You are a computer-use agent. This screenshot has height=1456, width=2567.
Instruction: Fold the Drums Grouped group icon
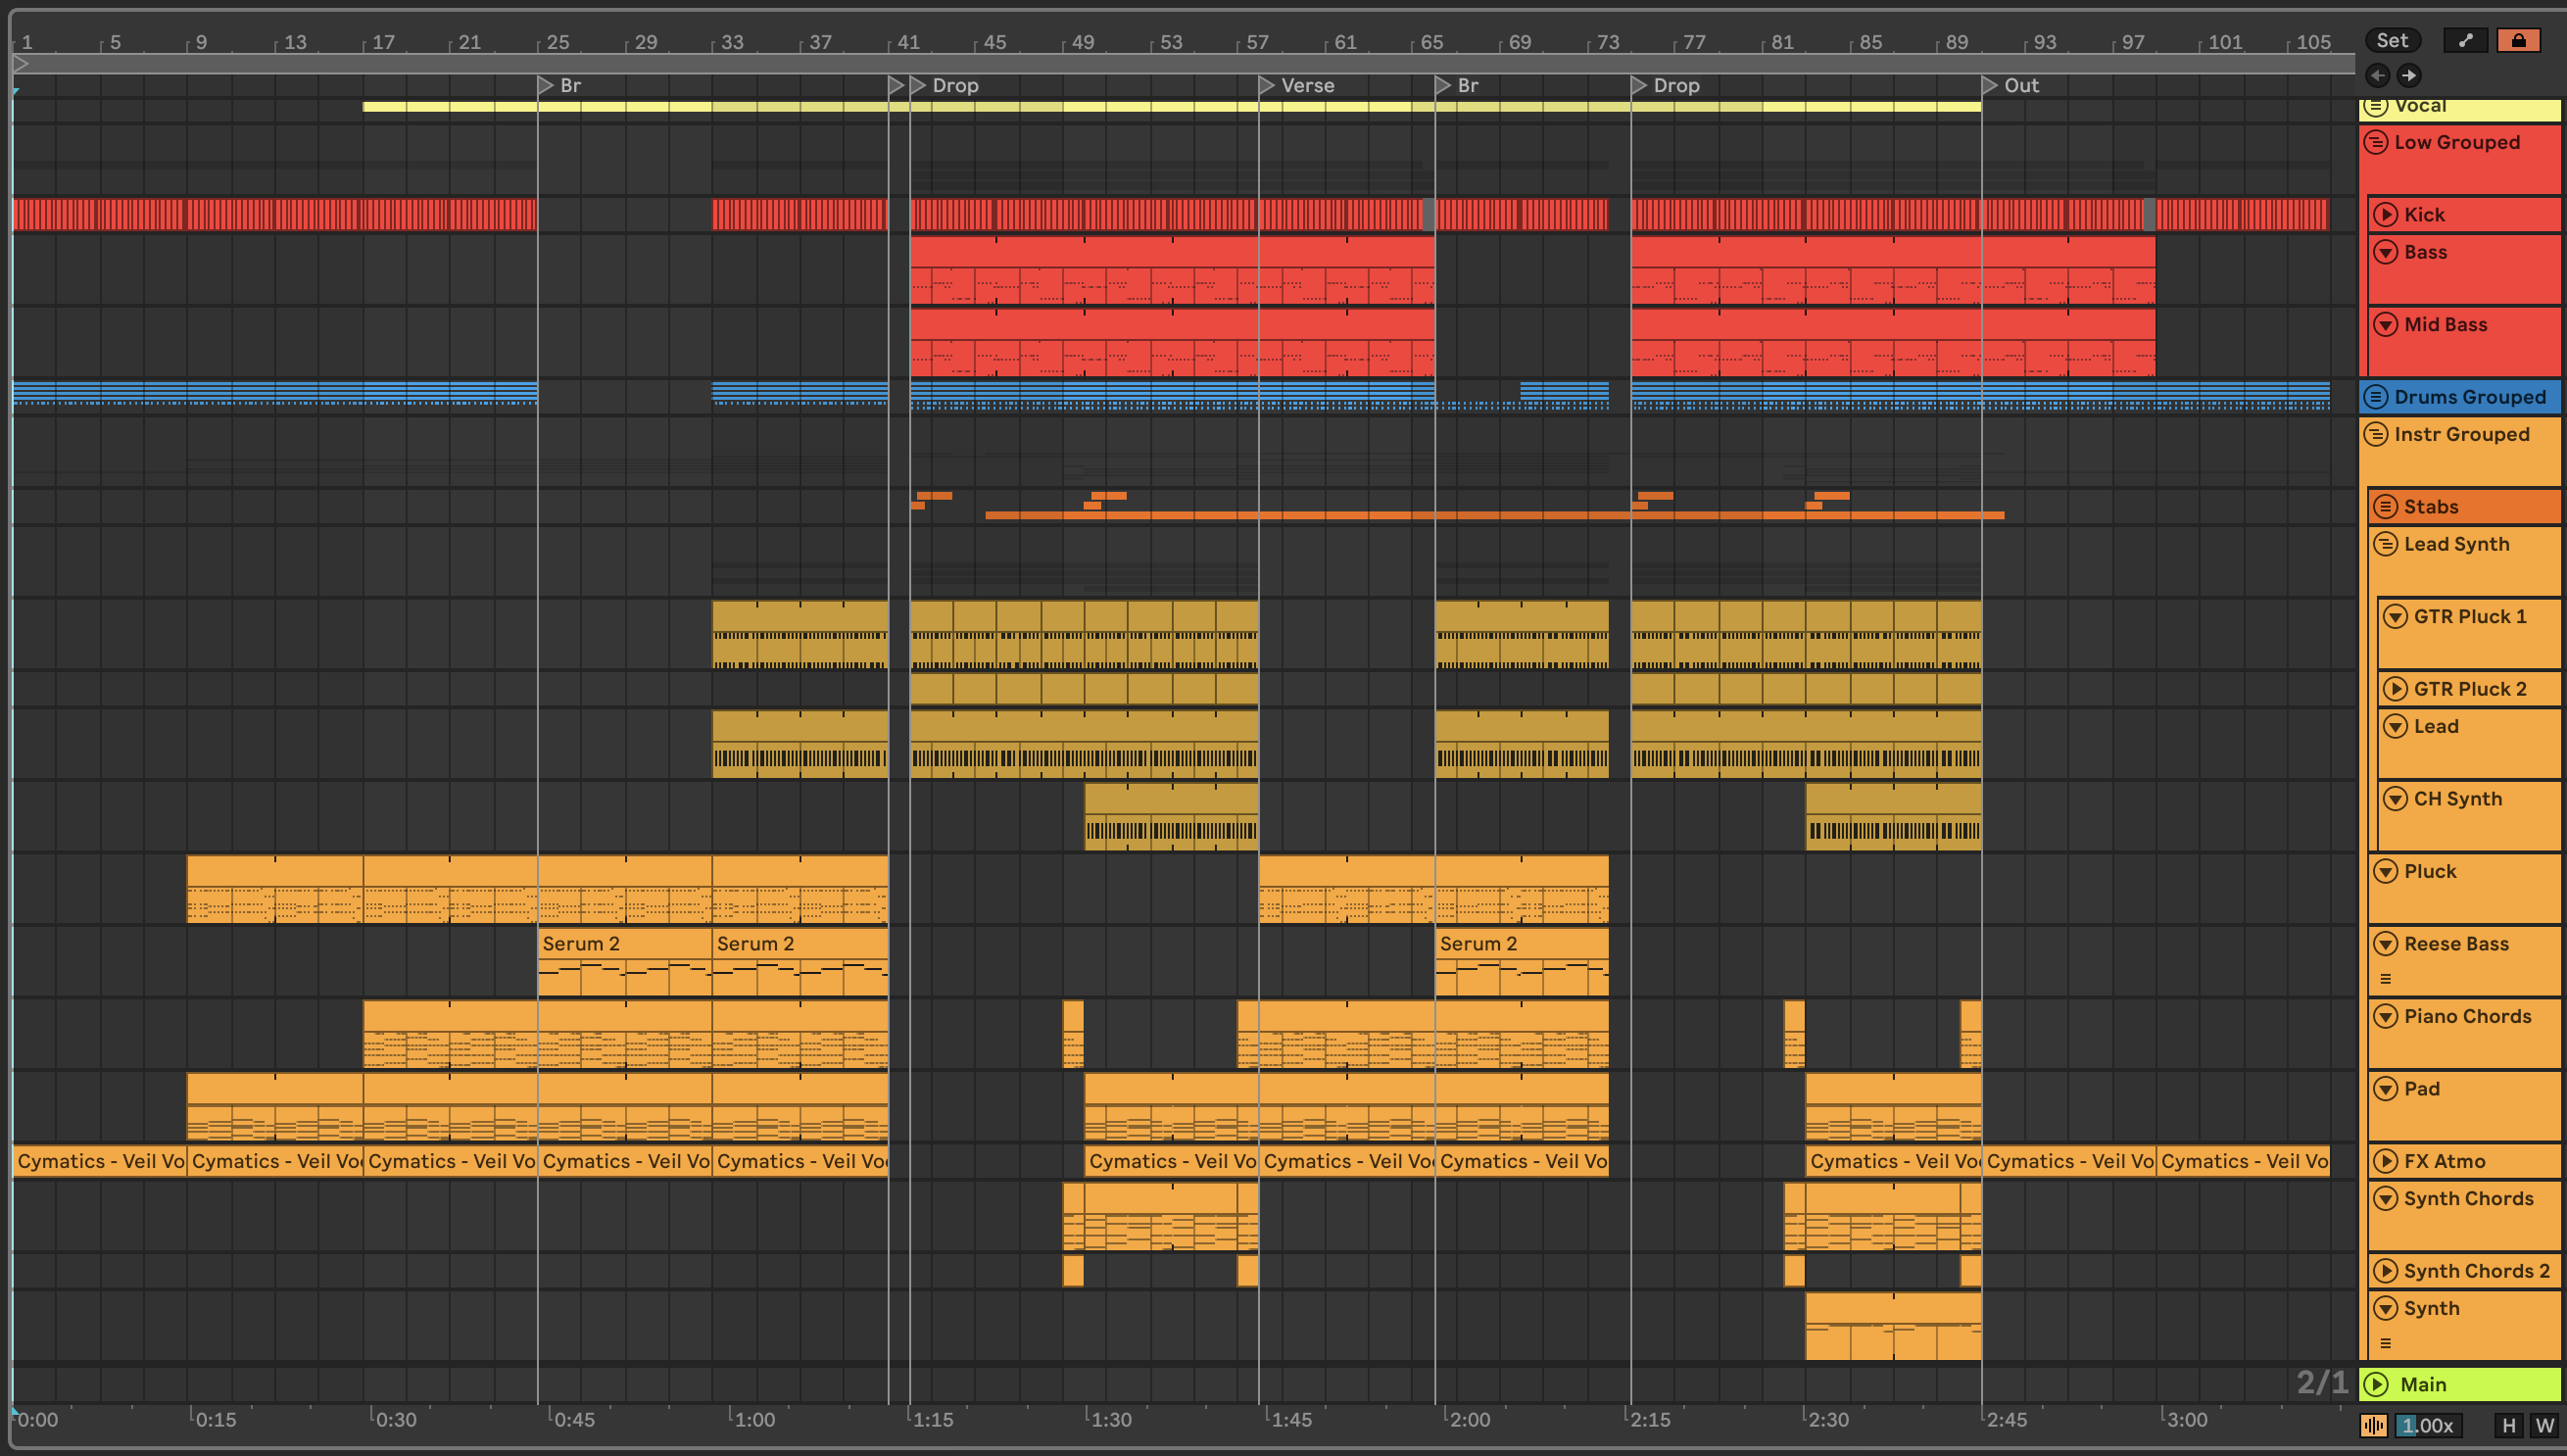2377,397
